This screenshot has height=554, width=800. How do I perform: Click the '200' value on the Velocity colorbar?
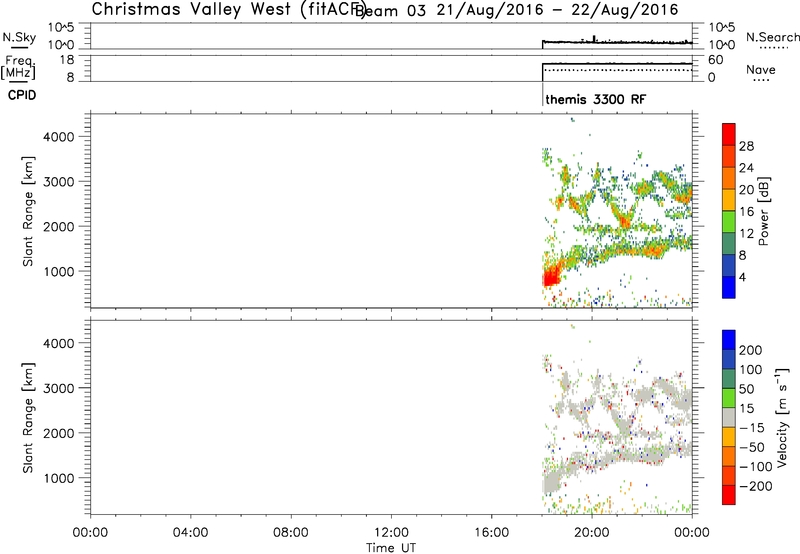(751, 350)
